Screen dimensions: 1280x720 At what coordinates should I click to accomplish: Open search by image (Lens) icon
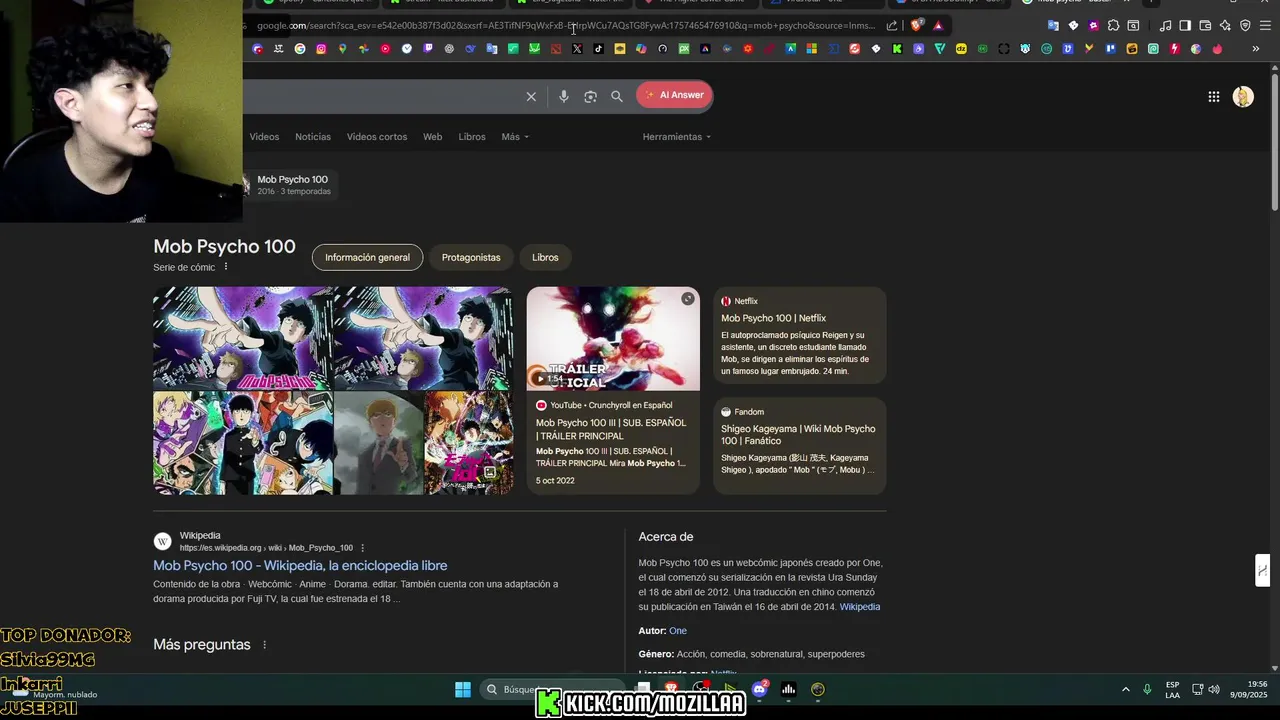tap(590, 96)
